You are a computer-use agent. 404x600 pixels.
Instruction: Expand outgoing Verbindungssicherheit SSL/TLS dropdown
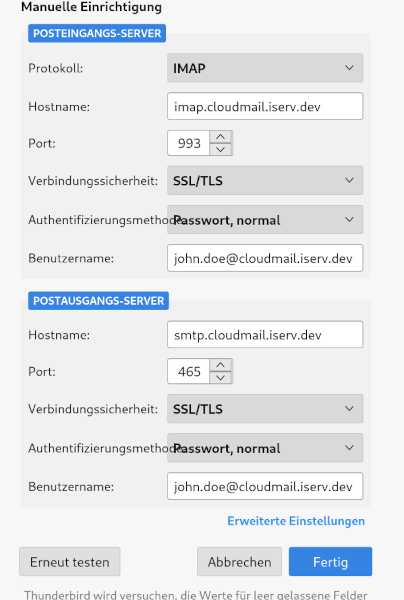pyautogui.click(x=265, y=408)
